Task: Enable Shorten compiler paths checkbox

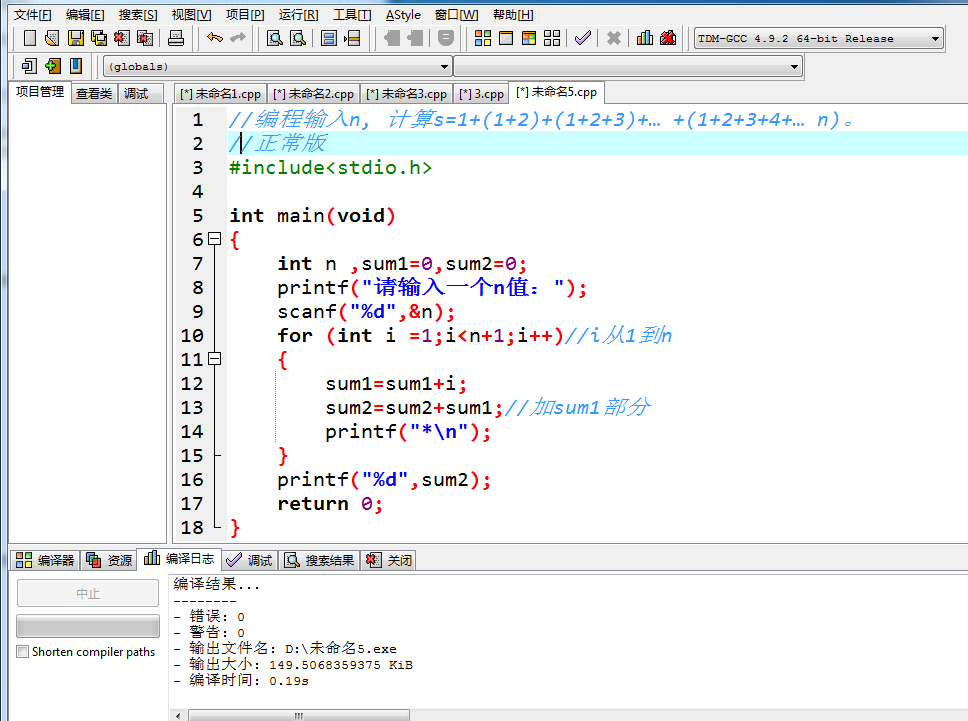Action: tap(23, 652)
